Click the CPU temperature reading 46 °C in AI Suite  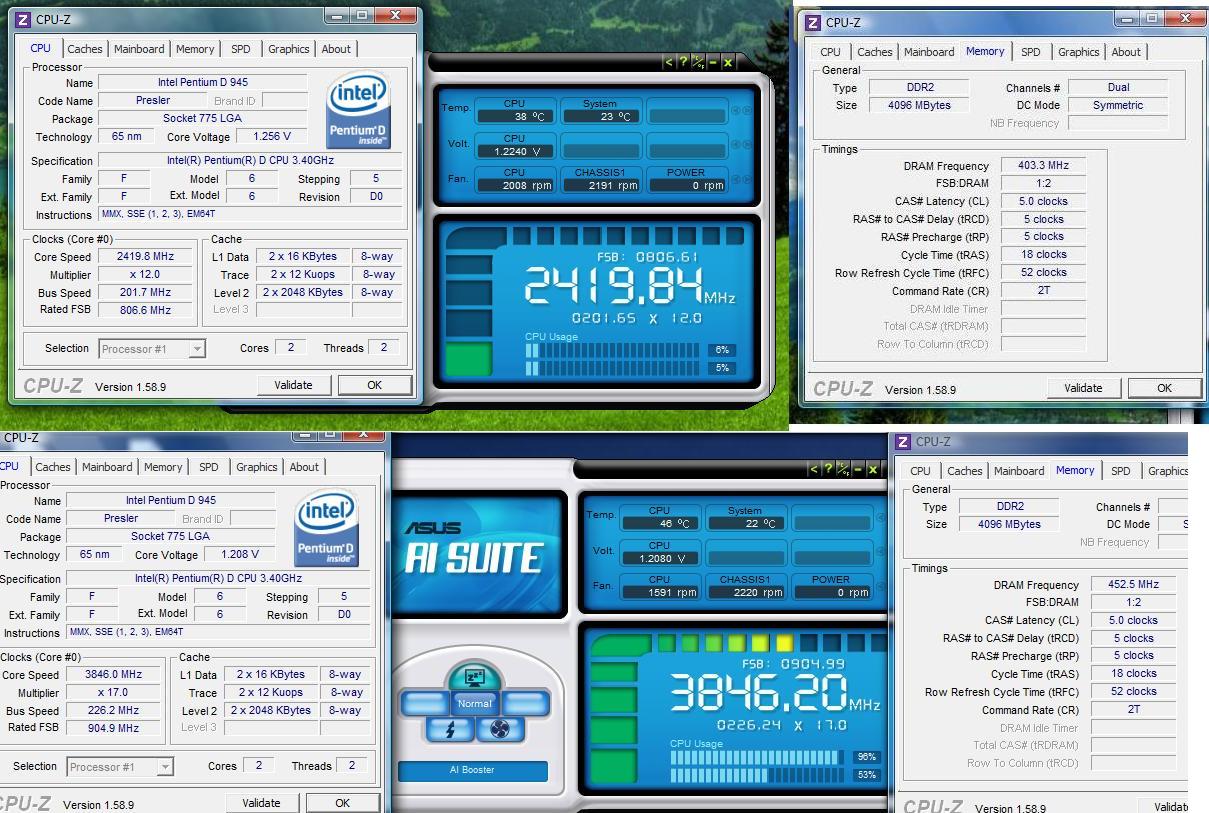click(x=660, y=523)
